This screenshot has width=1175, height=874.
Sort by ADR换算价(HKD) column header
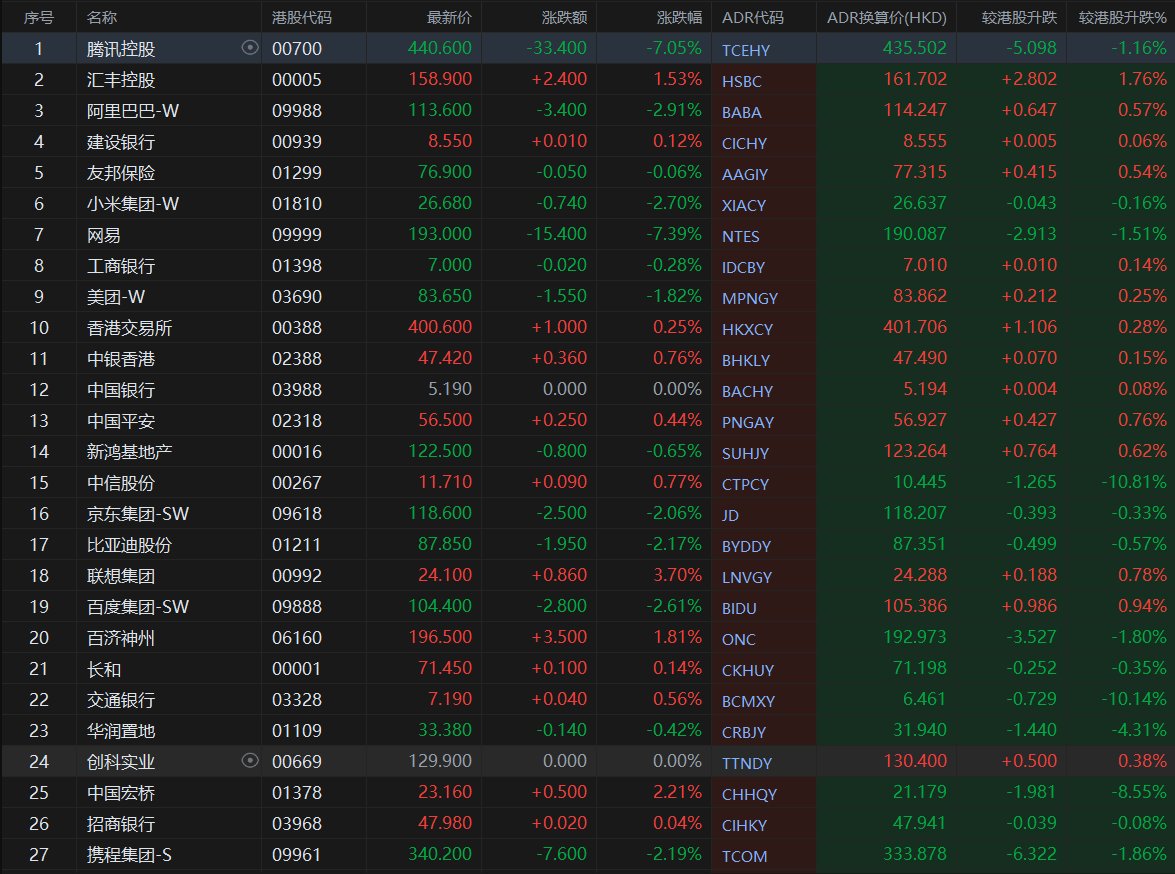886,17
